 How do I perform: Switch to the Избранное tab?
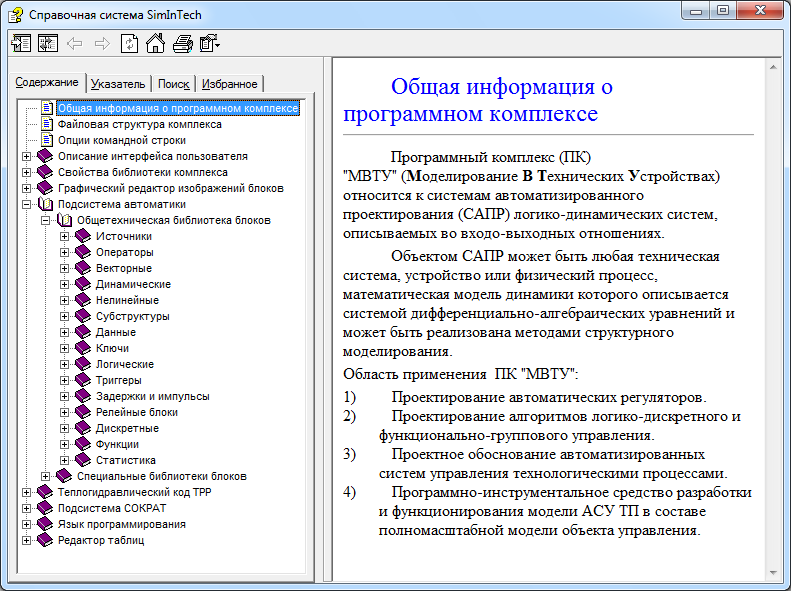229,84
